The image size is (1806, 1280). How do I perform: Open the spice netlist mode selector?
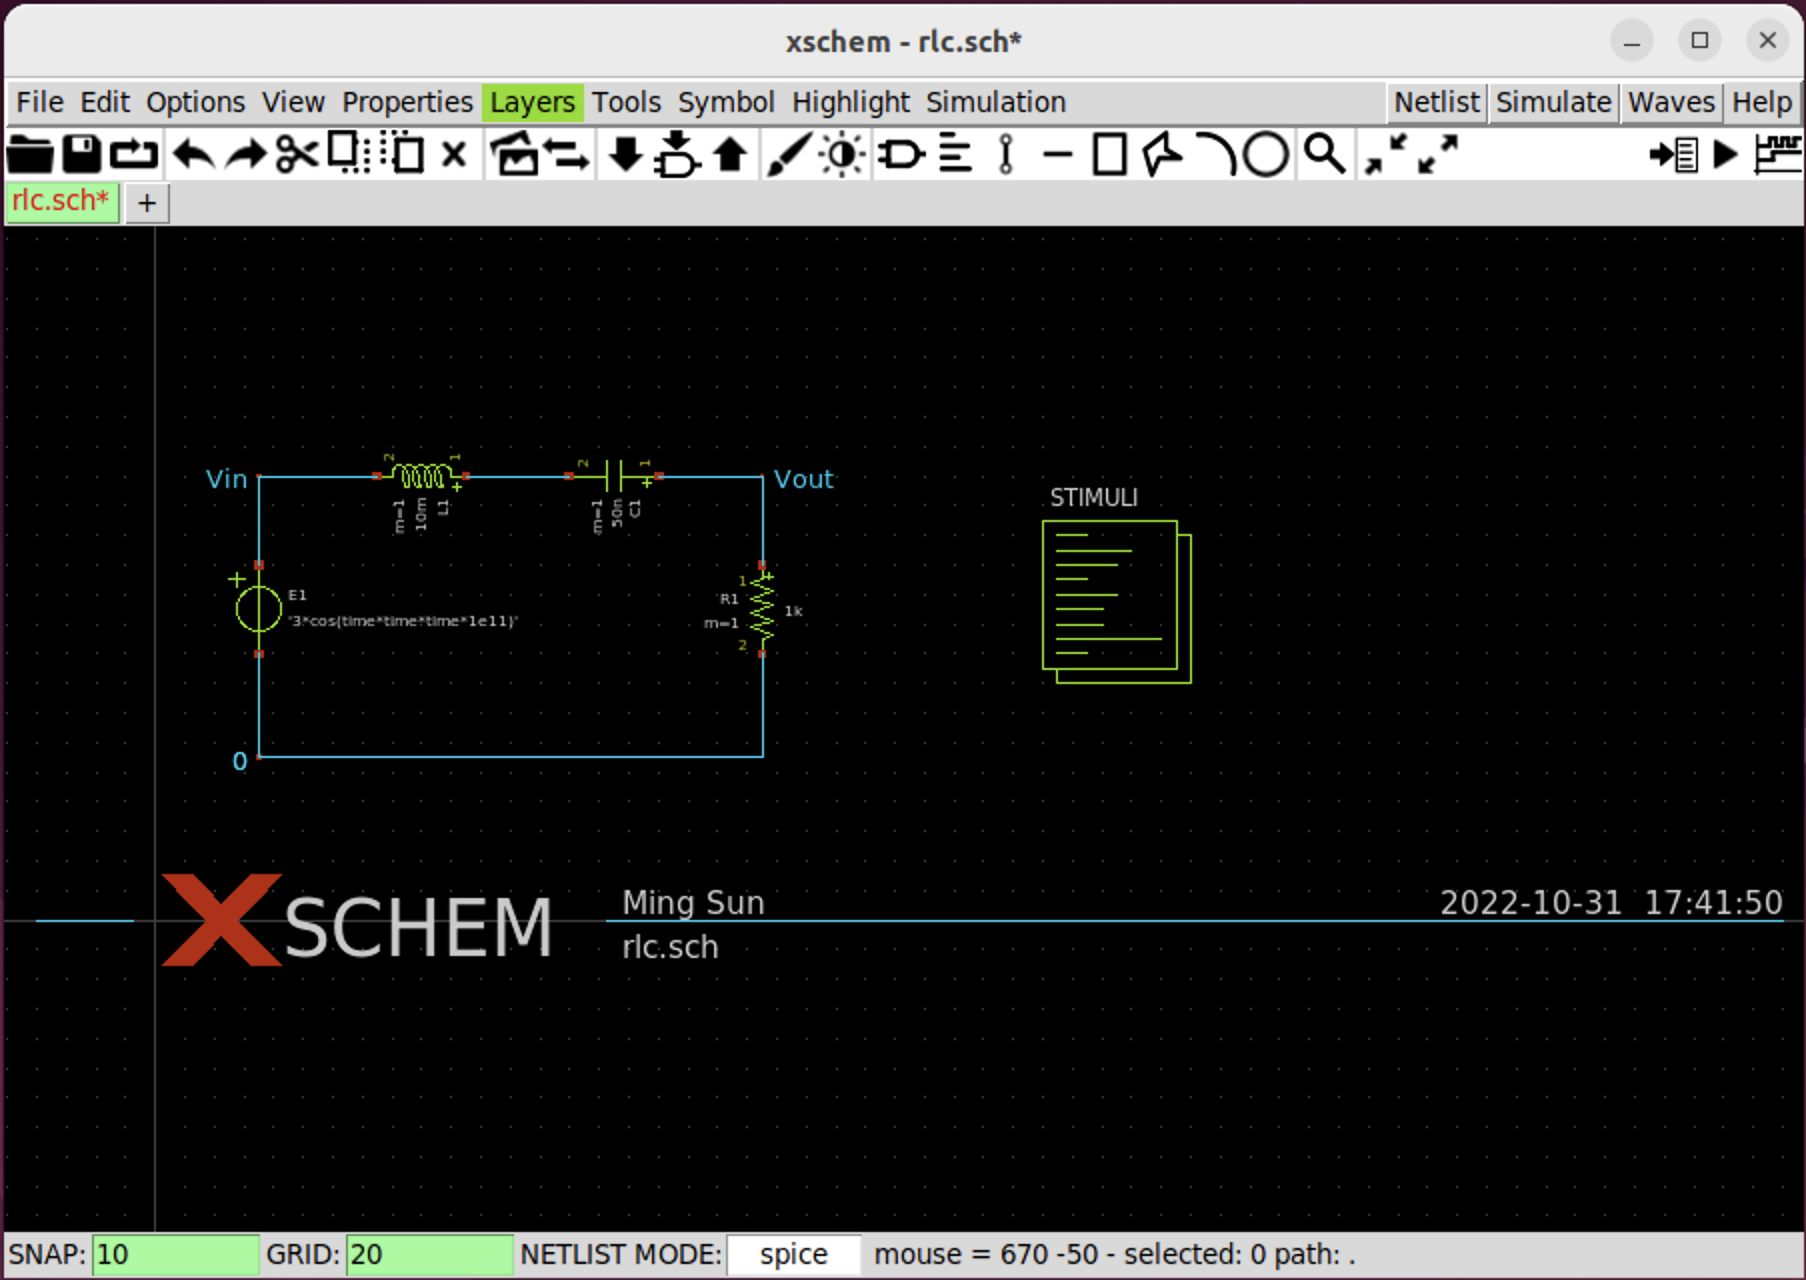(793, 1254)
